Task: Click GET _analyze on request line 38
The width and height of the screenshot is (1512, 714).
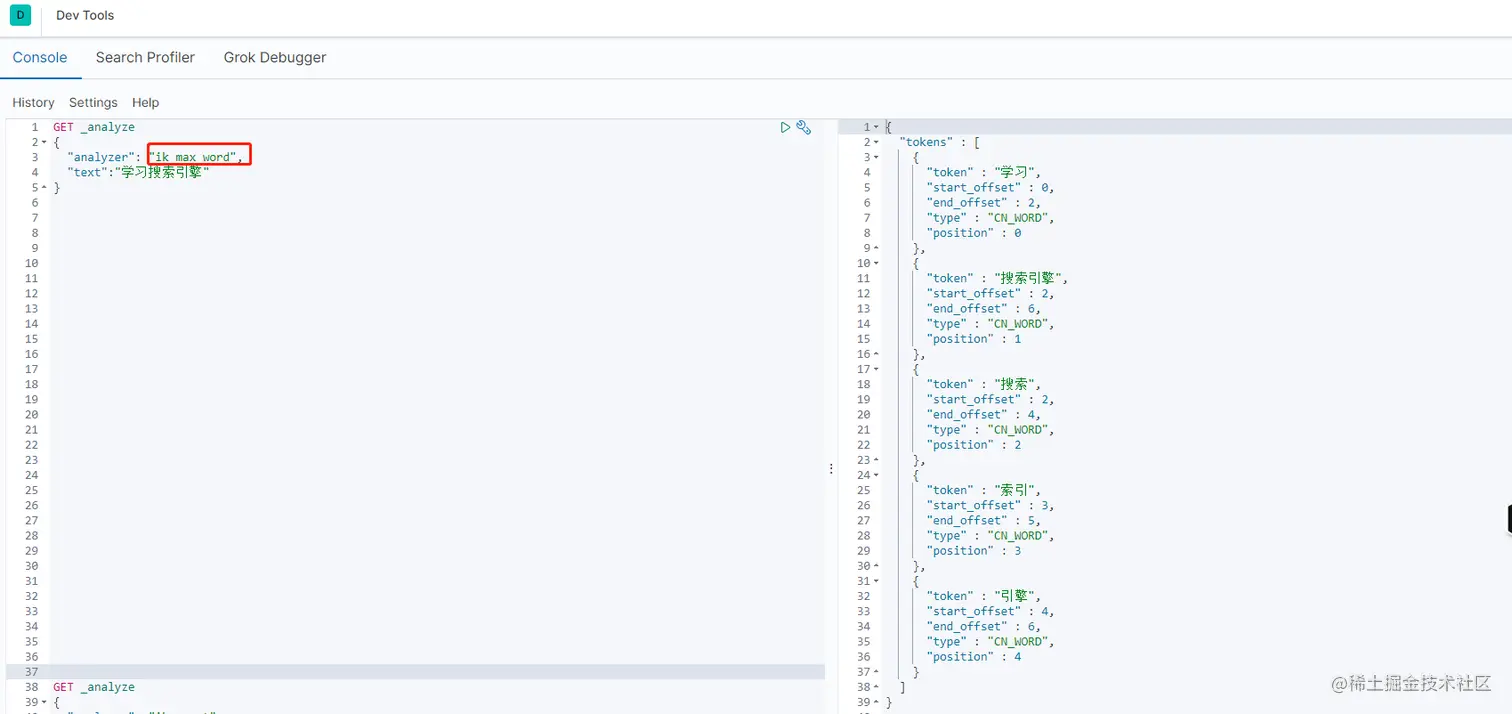Action: point(94,687)
